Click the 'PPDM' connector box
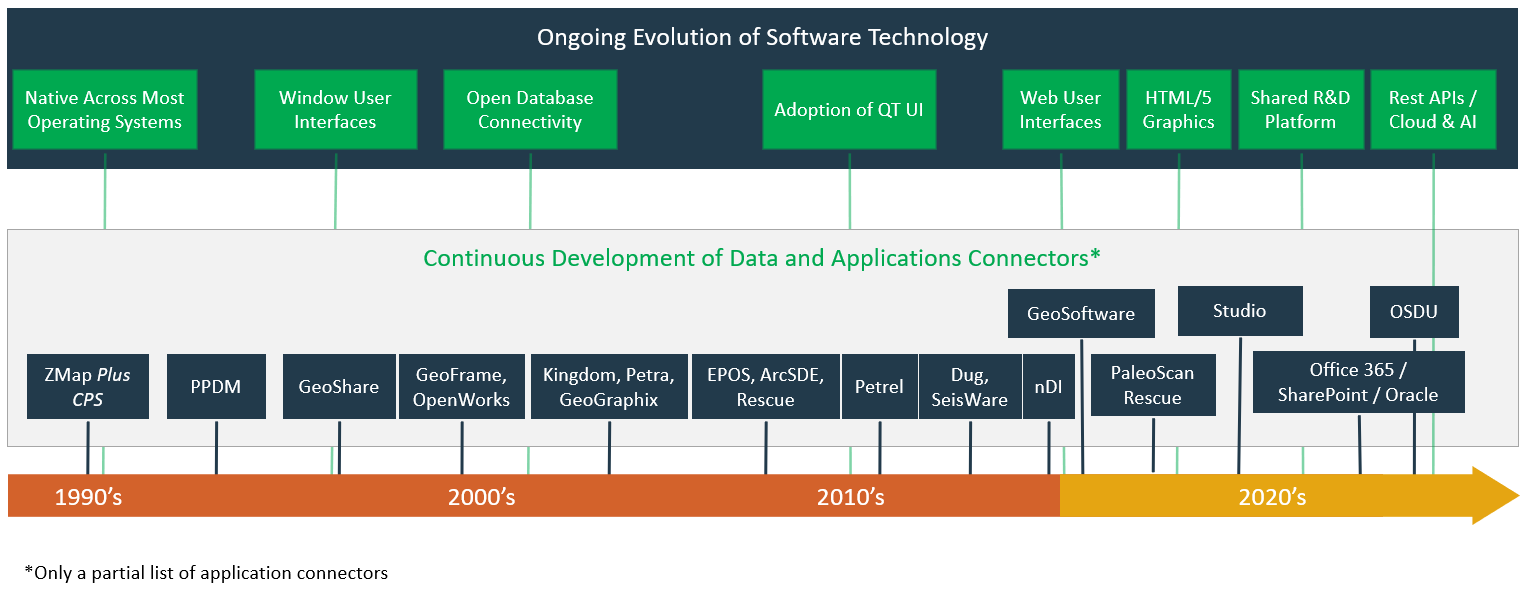1530x591 pixels. coord(216,386)
